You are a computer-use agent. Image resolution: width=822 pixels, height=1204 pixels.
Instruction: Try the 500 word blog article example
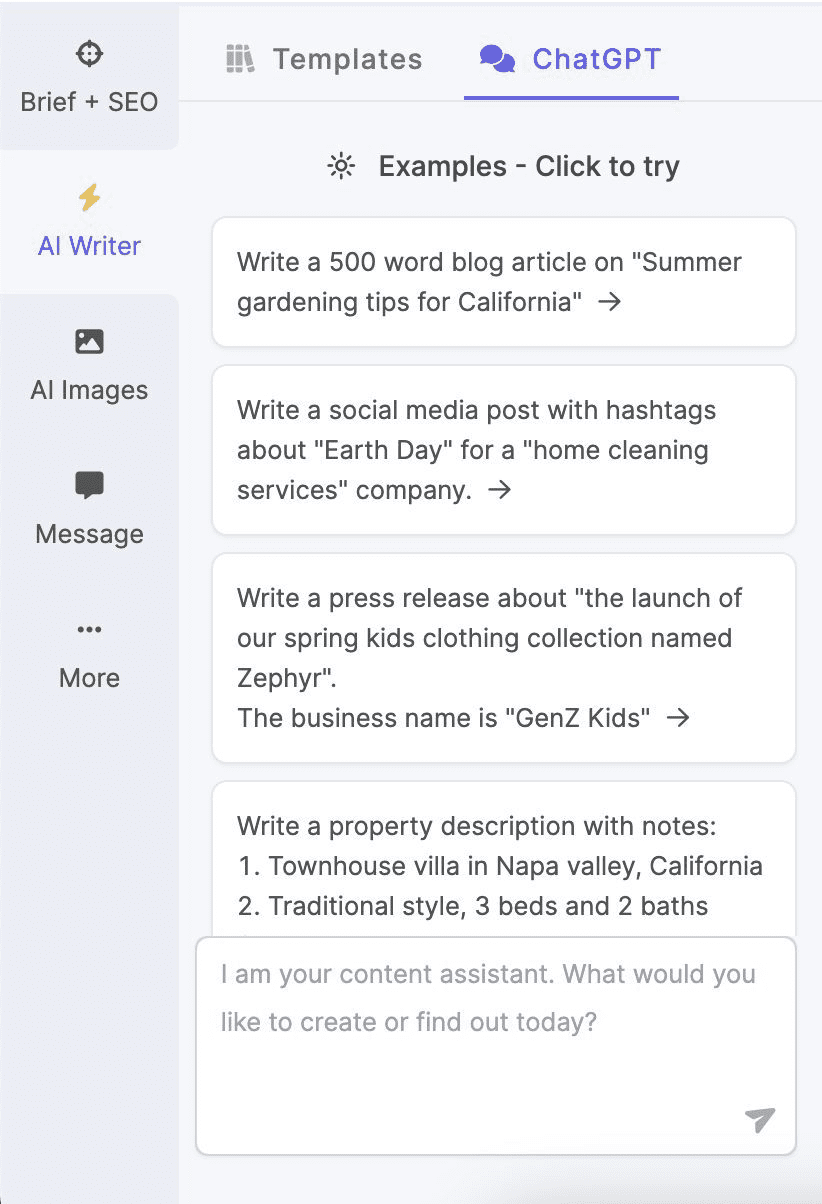pyautogui.click(x=504, y=282)
